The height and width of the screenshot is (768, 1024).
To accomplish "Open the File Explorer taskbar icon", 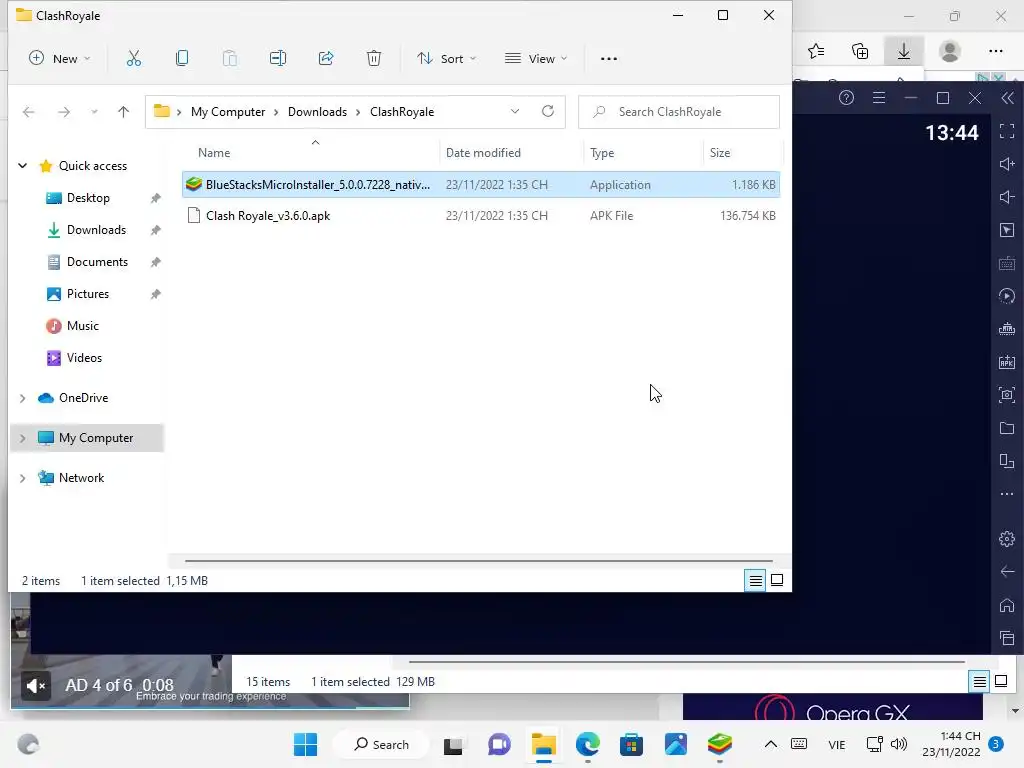I will [543, 744].
